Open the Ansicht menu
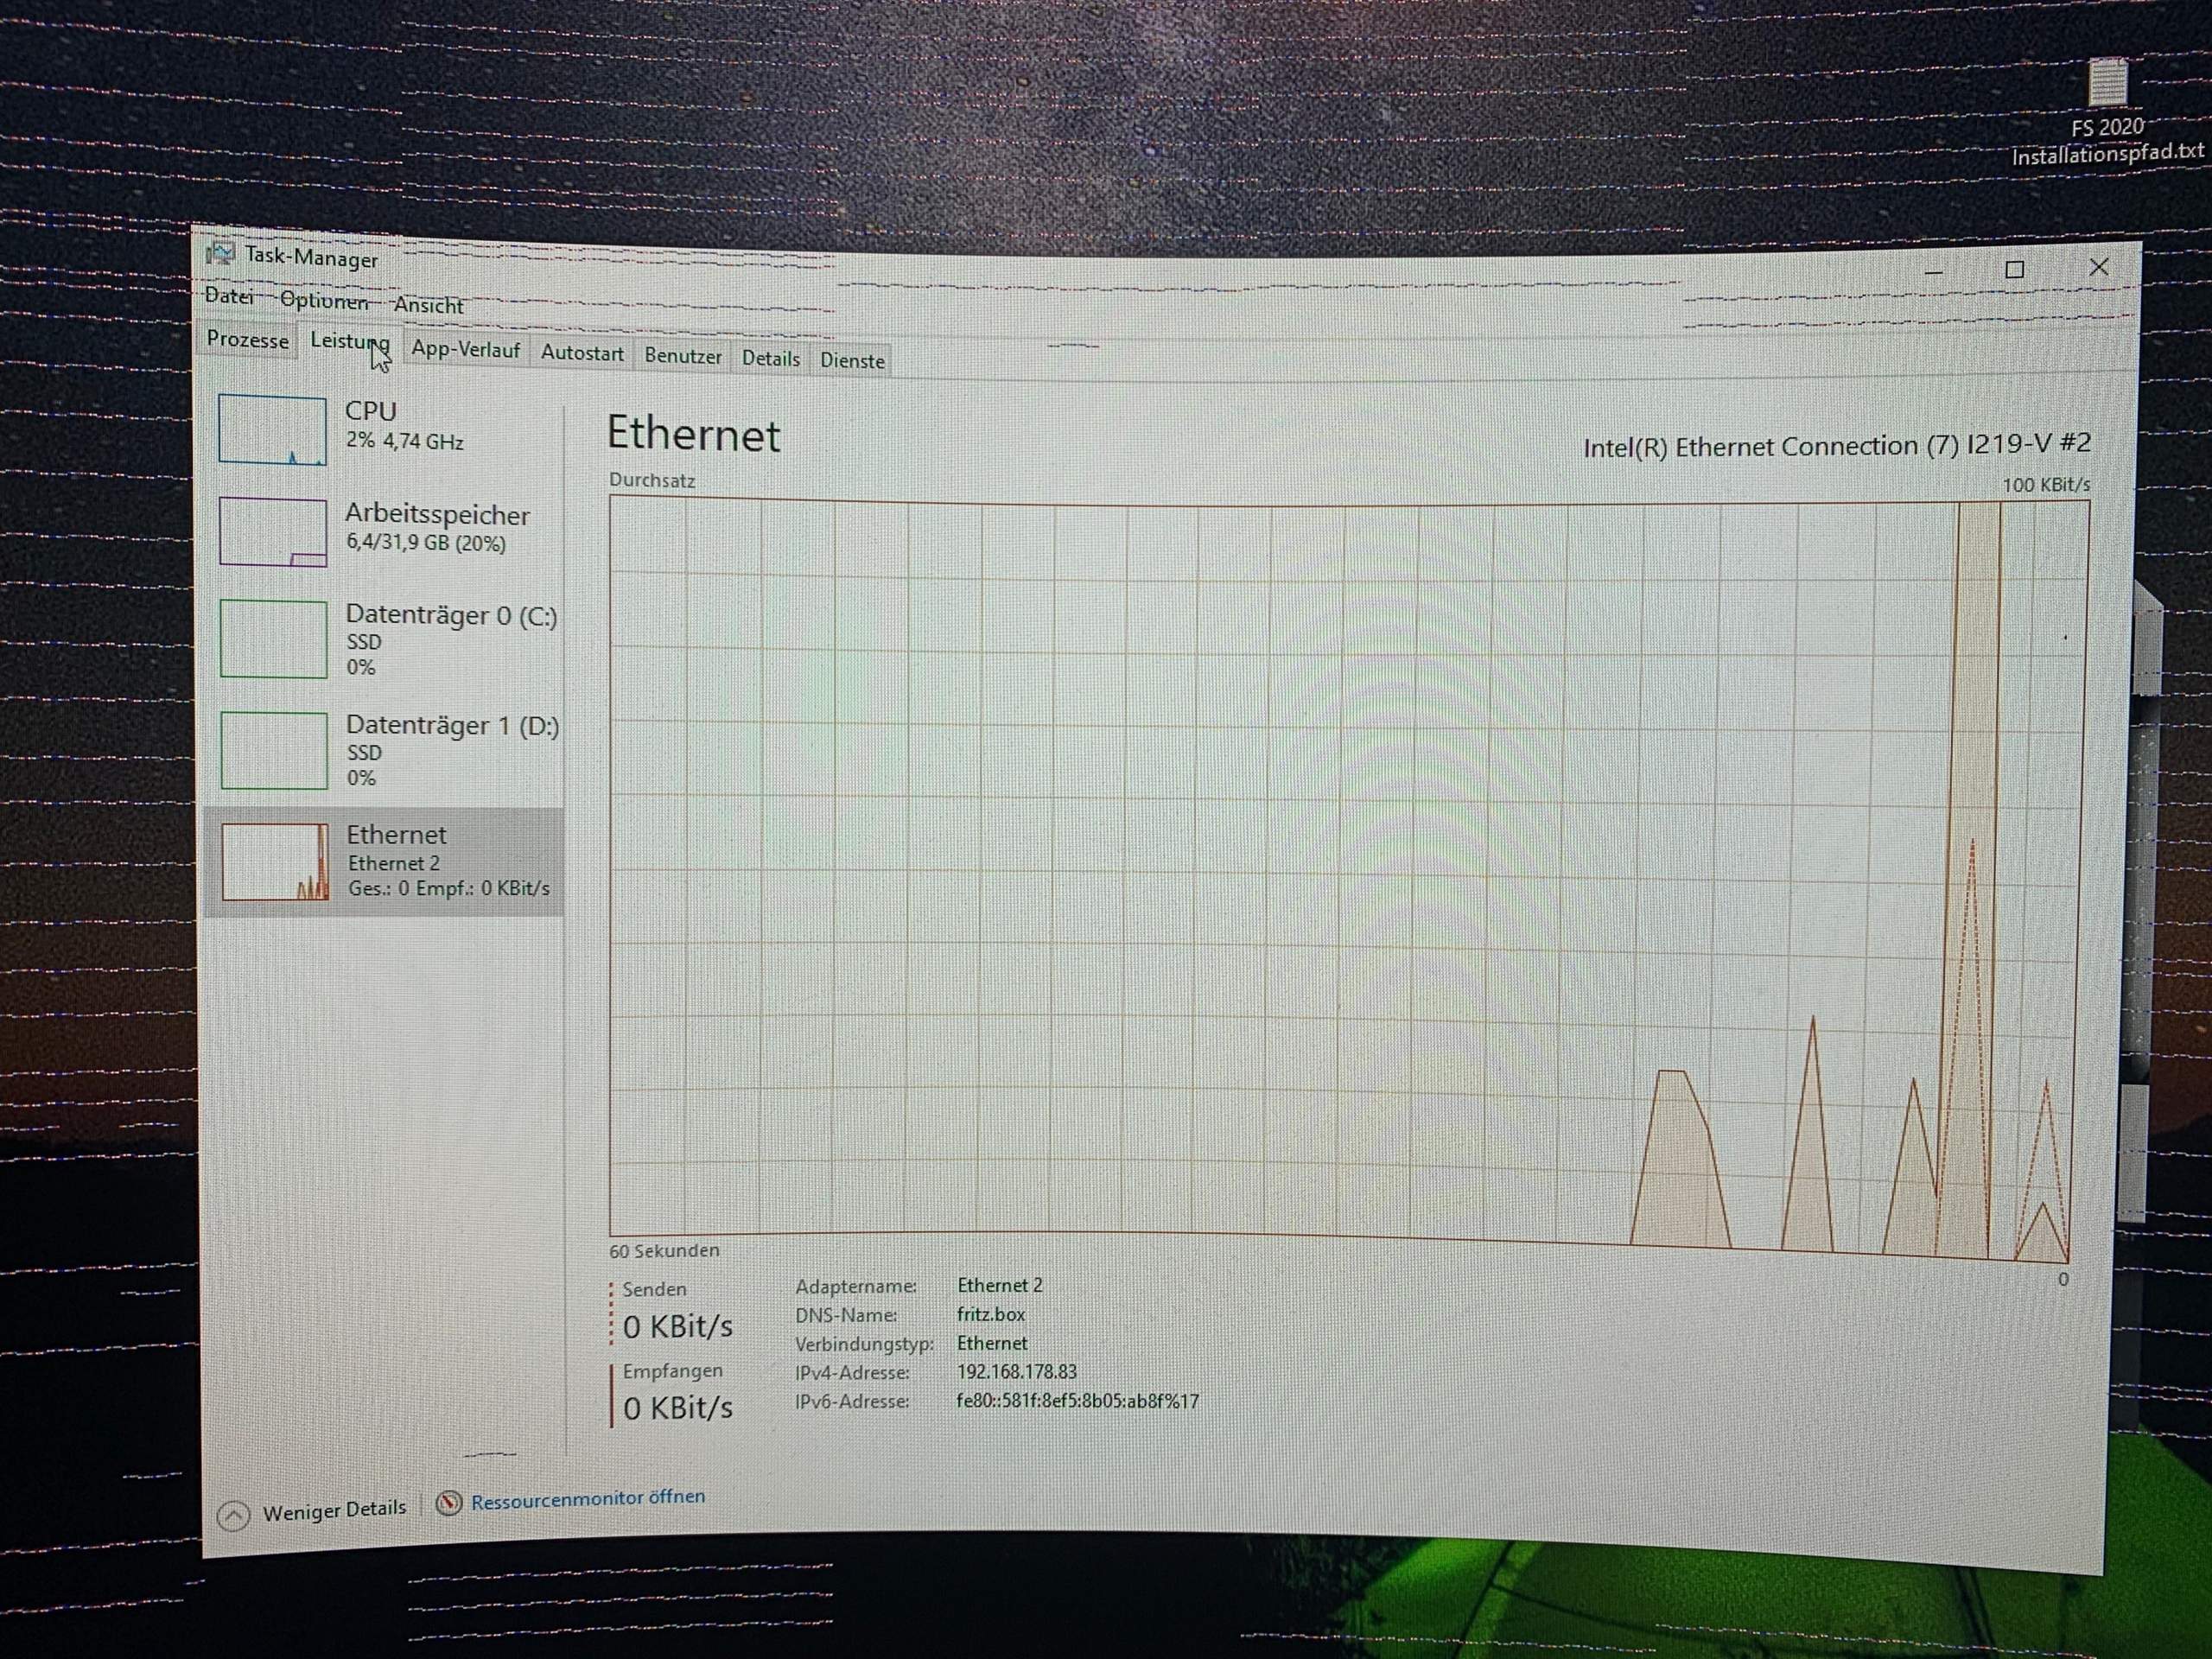2212x1659 pixels. pos(429,305)
